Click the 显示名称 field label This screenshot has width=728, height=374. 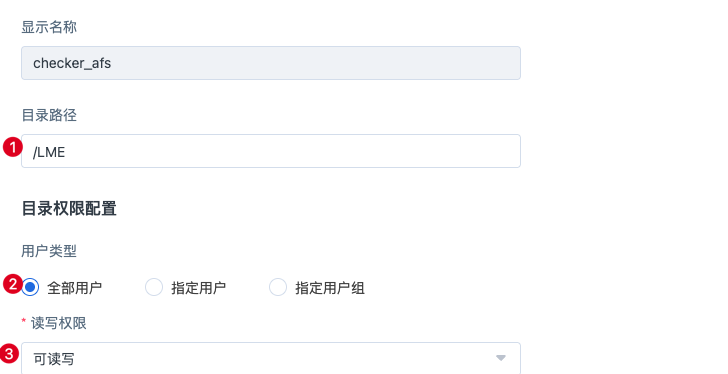[x=49, y=27]
